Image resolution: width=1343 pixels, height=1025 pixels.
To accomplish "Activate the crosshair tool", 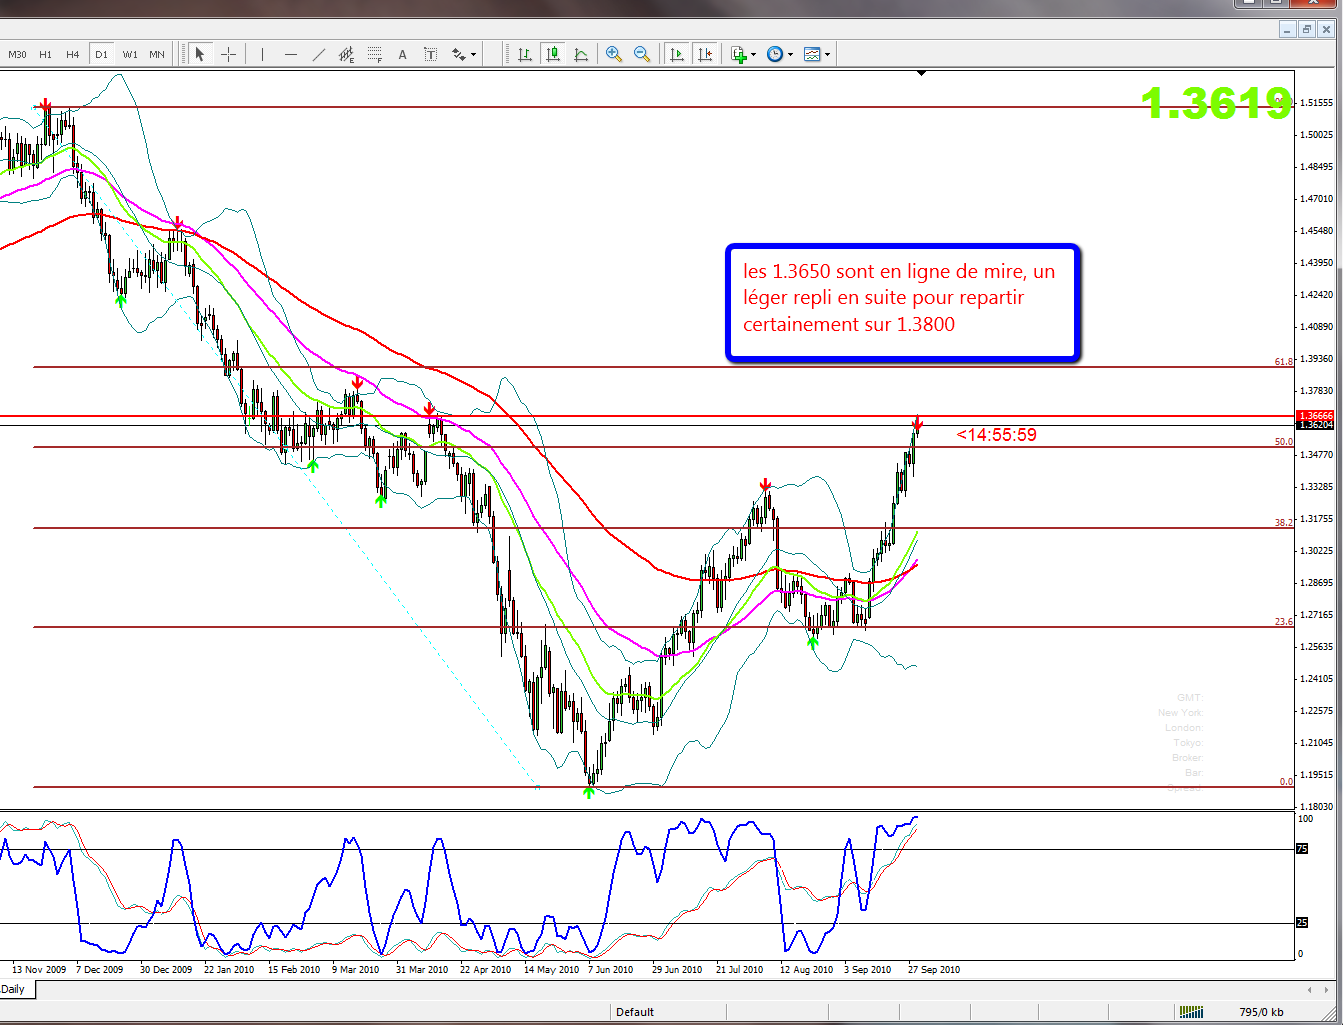I will point(228,54).
